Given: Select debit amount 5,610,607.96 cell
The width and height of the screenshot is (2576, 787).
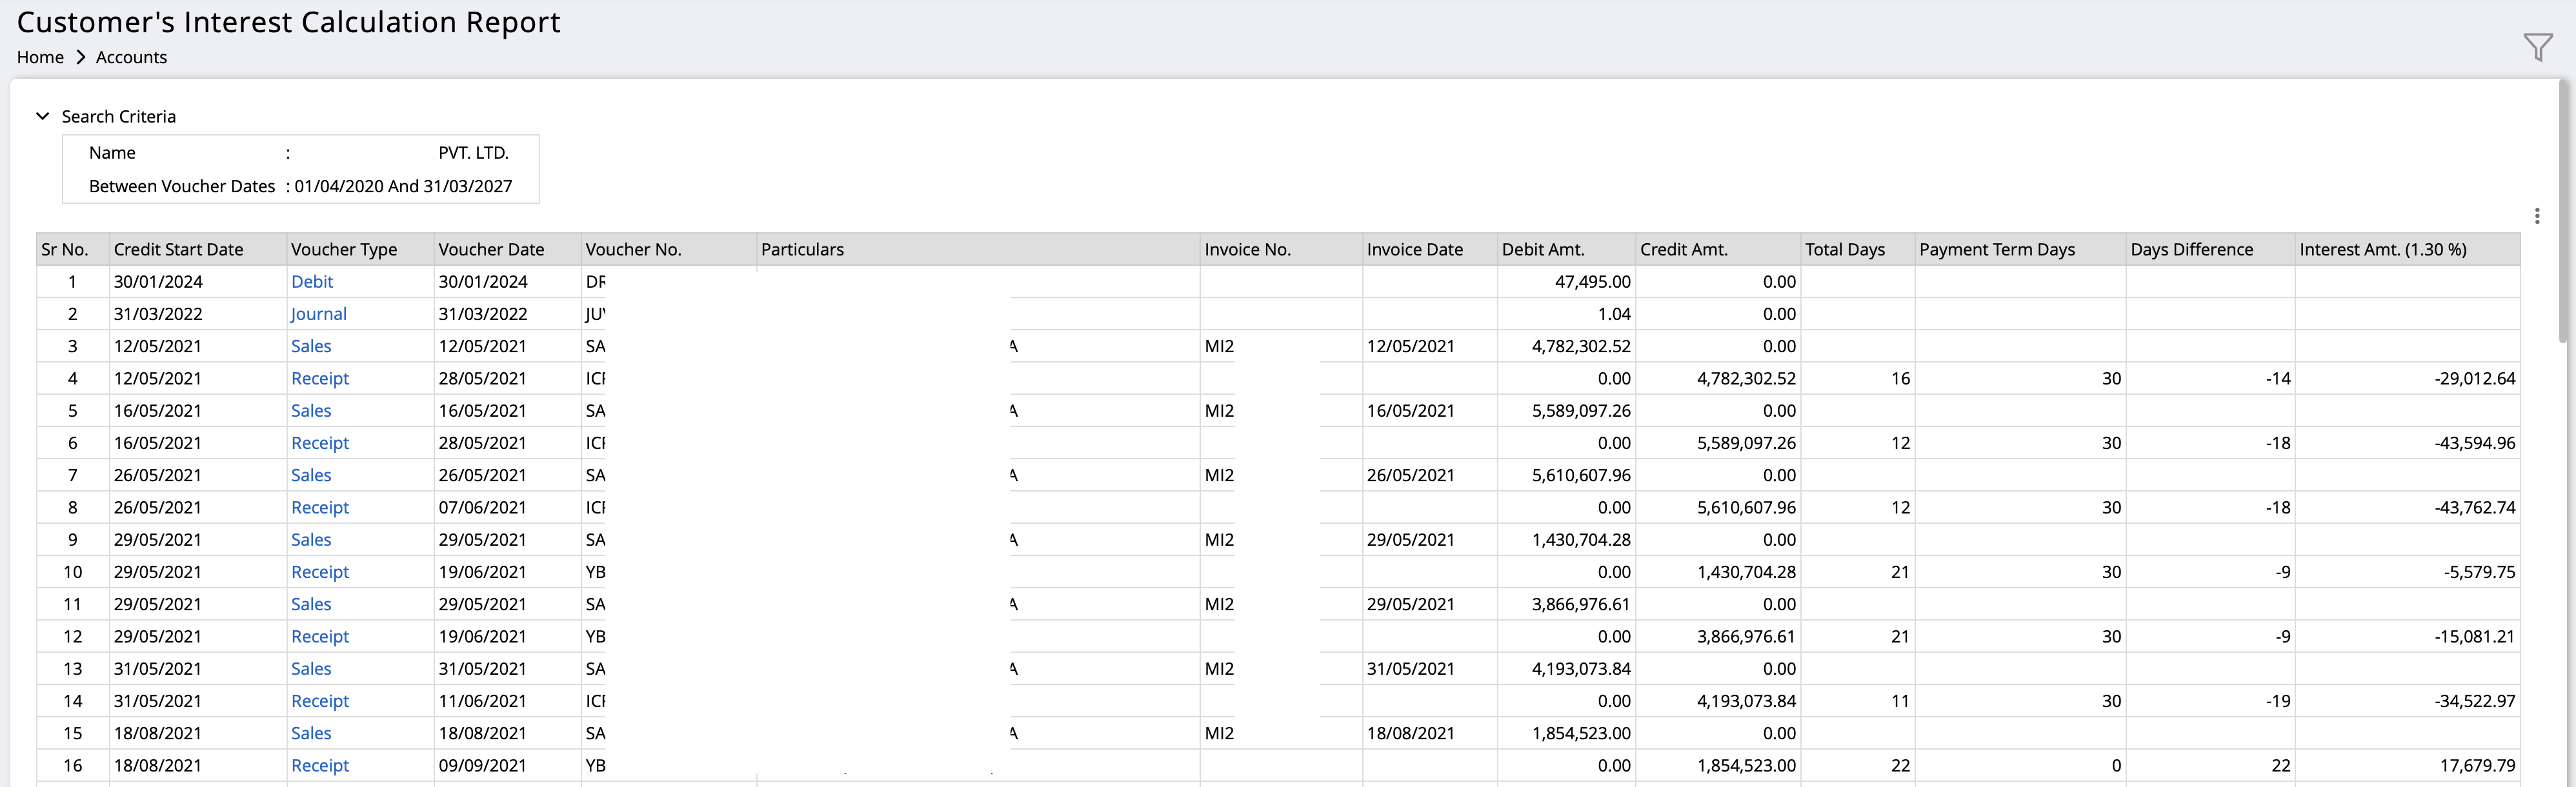Looking at the screenshot, I should 1567,475.
